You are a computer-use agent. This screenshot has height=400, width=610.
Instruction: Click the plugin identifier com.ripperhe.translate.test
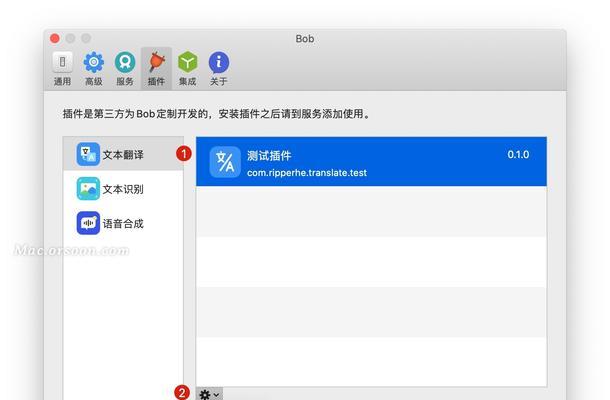coord(307,173)
